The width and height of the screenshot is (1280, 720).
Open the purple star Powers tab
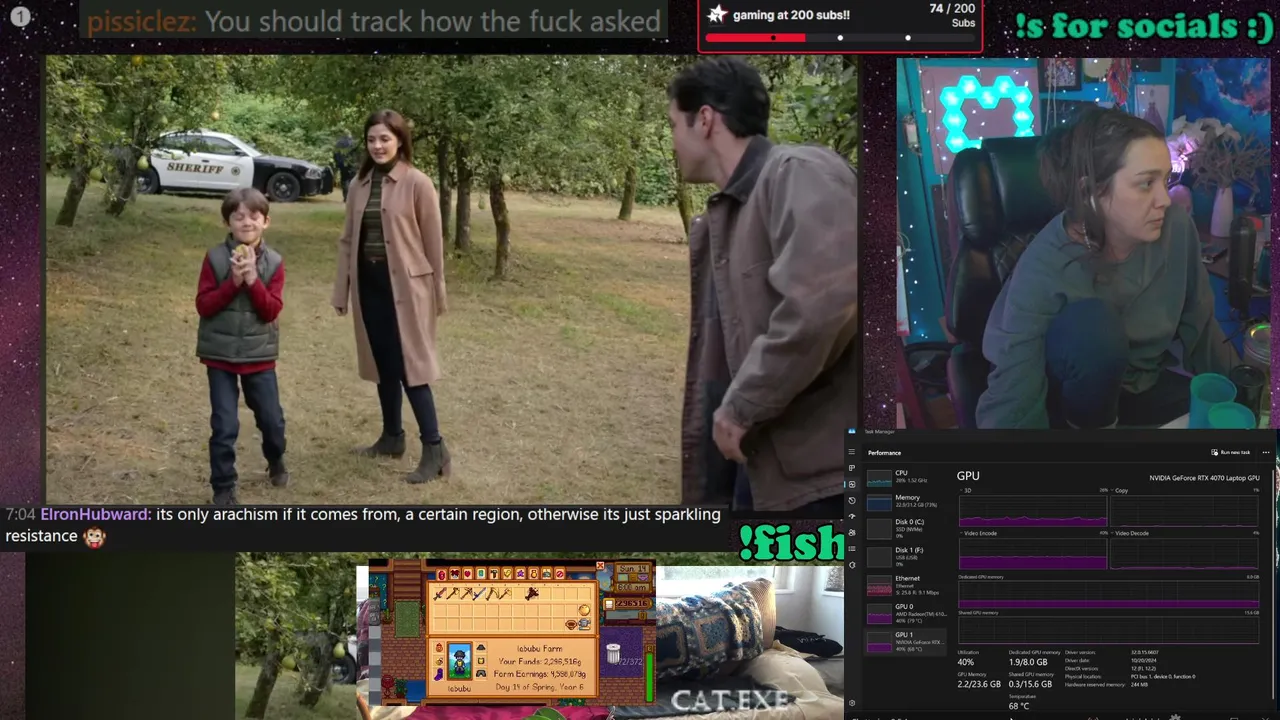520,574
